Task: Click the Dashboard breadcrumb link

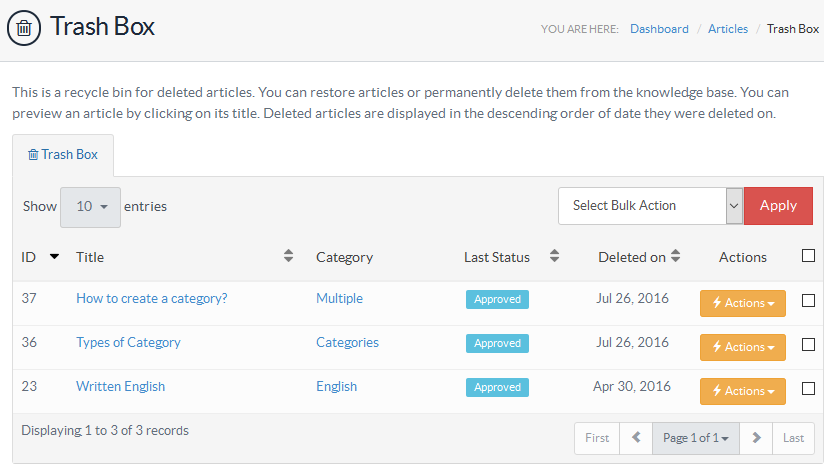Action: tap(659, 29)
